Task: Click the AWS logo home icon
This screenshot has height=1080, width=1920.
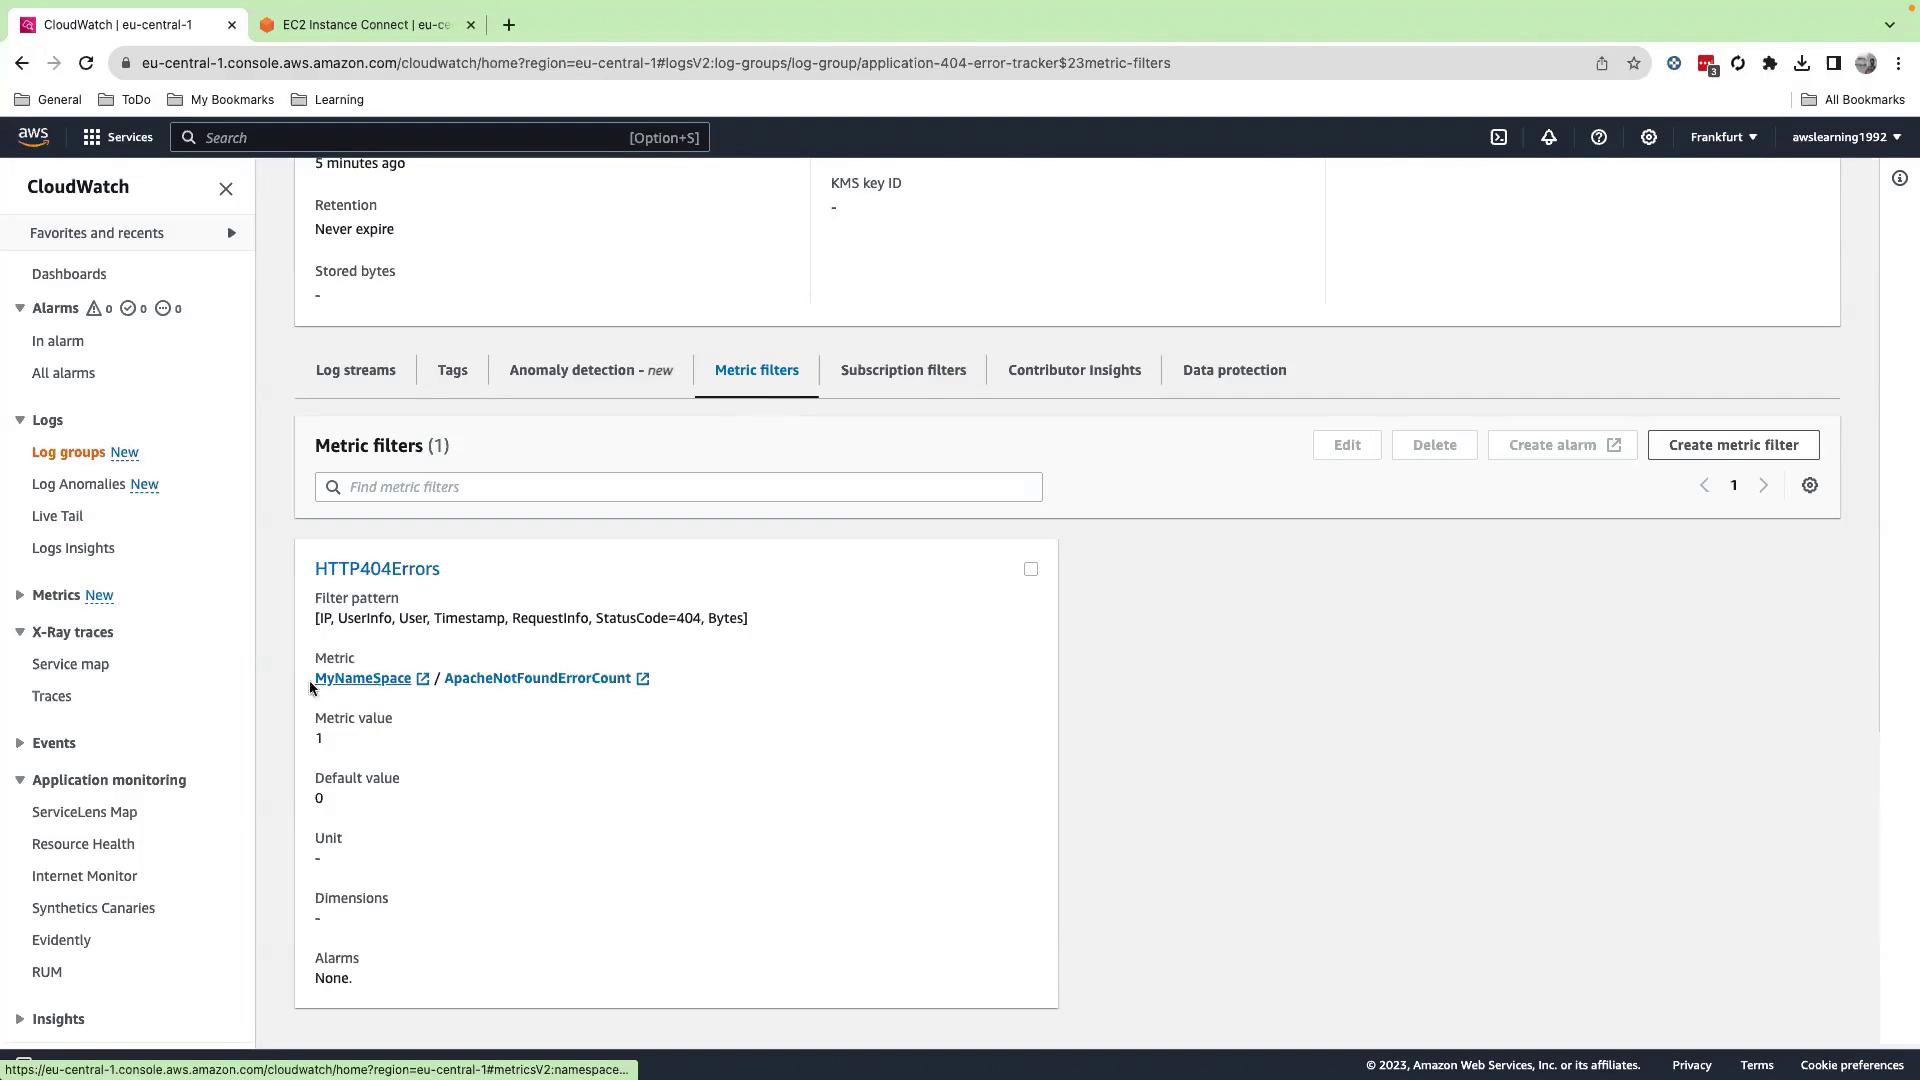Action: click(33, 137)
